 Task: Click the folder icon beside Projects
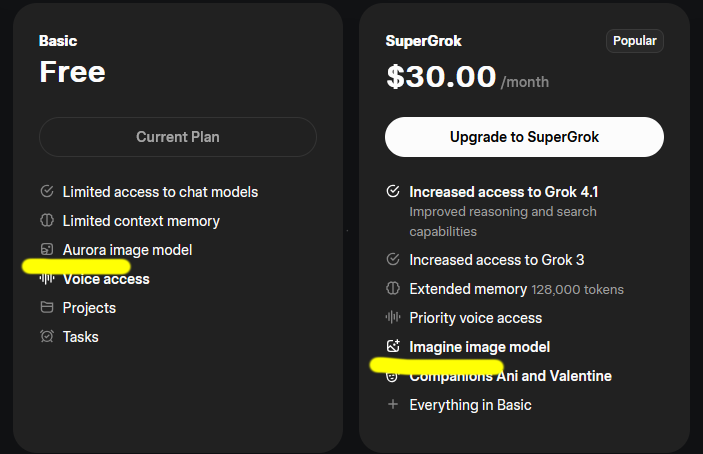[46, 308]
